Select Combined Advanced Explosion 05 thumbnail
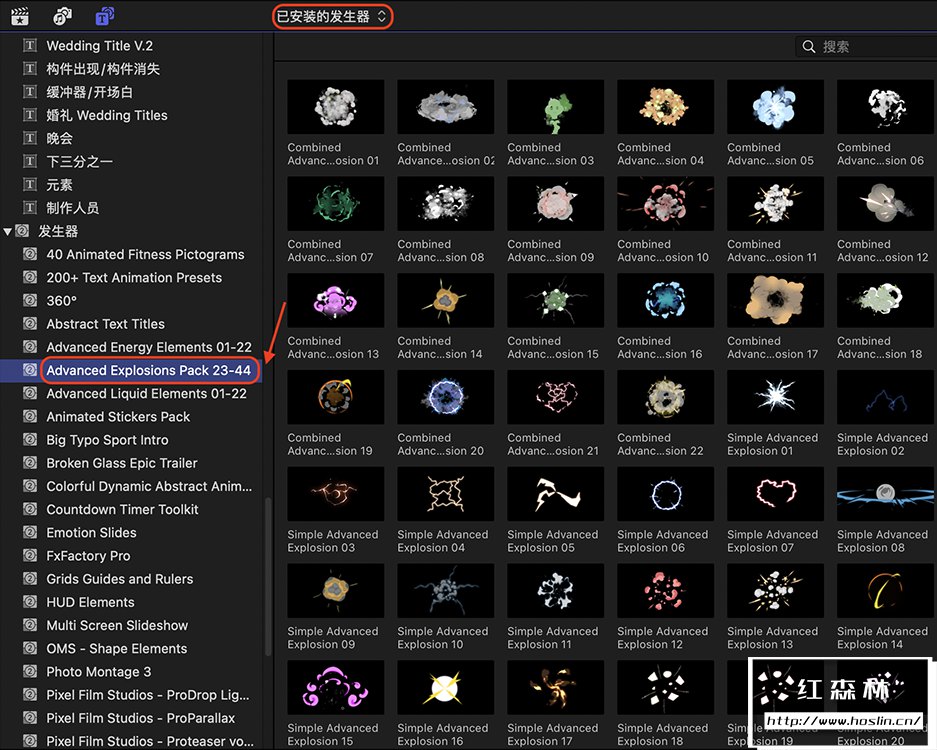This screenshot has width=937, height=750. pos(776,107)
